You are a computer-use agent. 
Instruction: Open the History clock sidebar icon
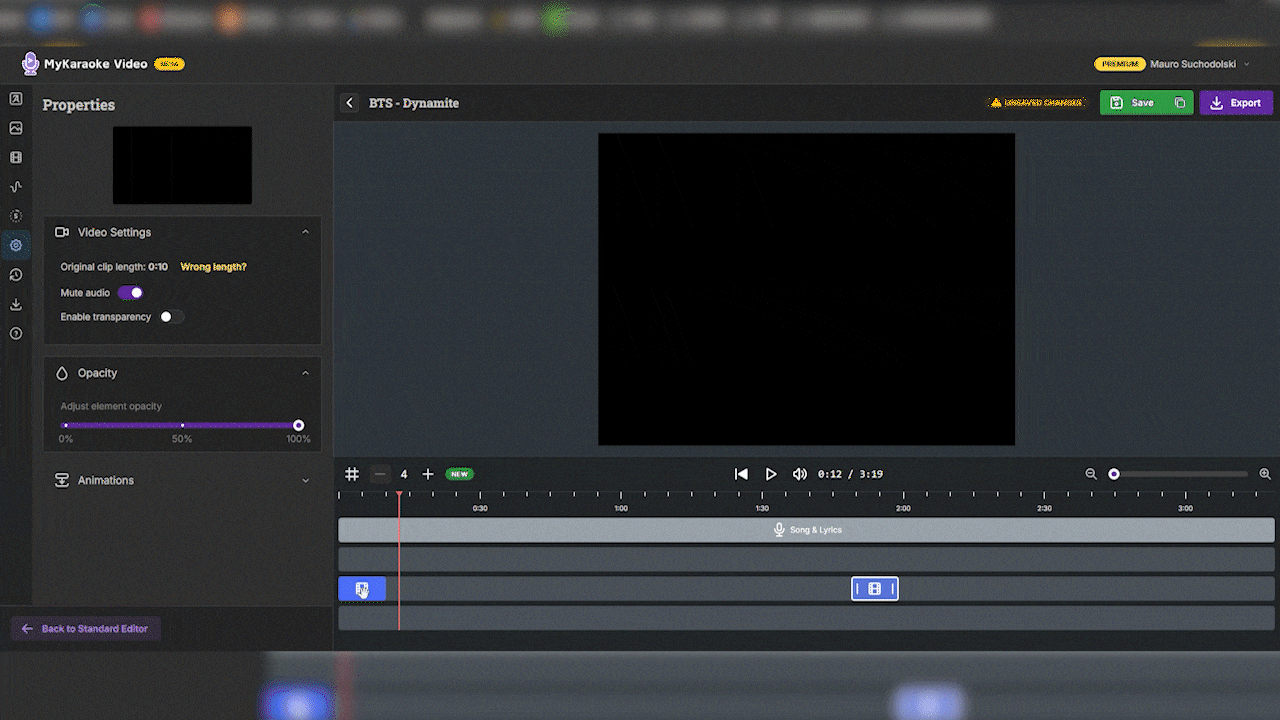(16, 275)
